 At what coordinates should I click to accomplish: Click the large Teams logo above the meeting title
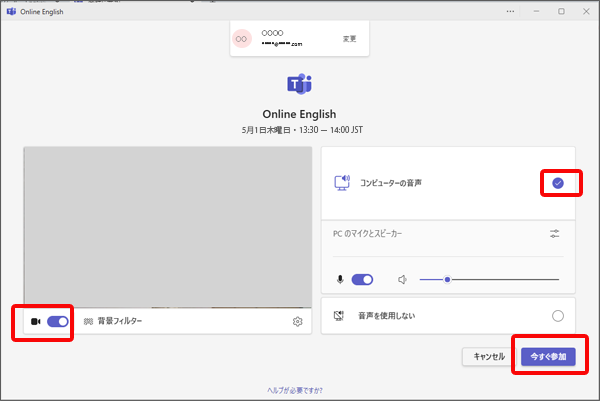pyautogui.click(x=300, y=84)
